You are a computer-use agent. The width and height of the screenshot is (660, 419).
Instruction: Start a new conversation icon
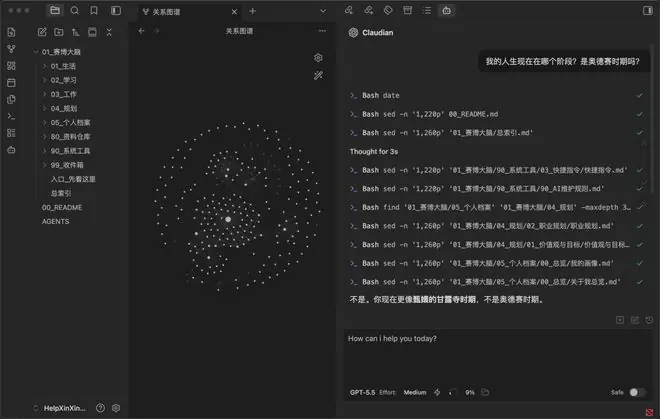635,320
